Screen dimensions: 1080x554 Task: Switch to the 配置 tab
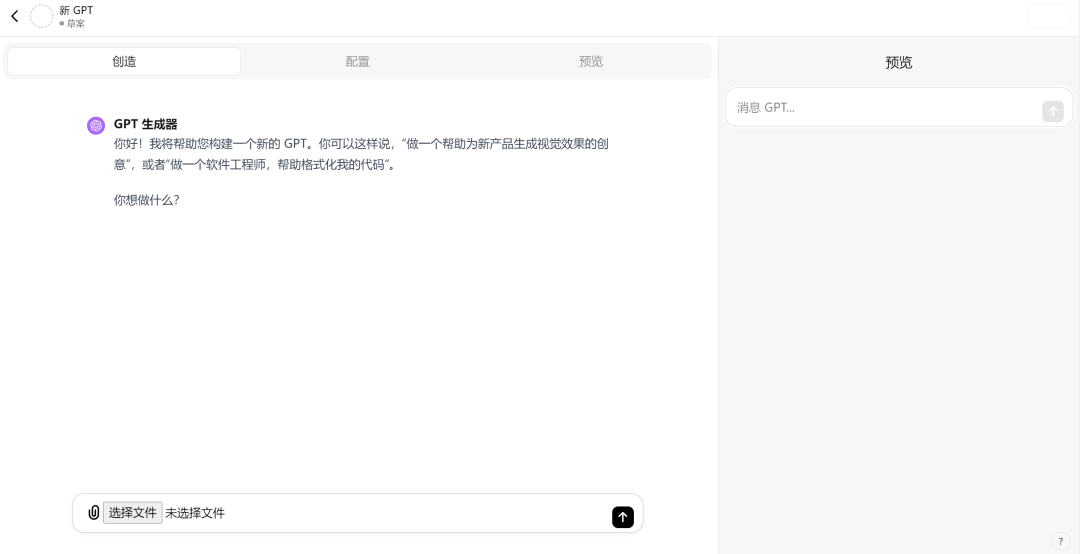(357, 61)
